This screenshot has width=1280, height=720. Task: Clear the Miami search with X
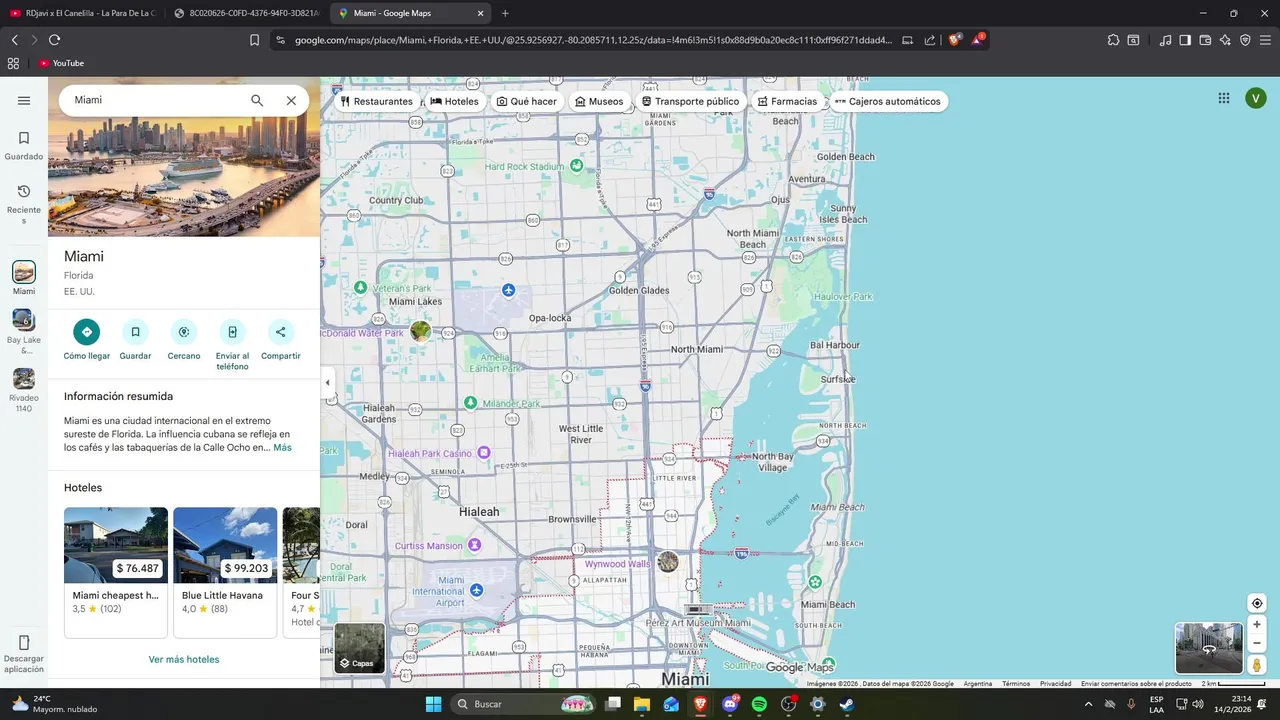click(x=291, y=100)
